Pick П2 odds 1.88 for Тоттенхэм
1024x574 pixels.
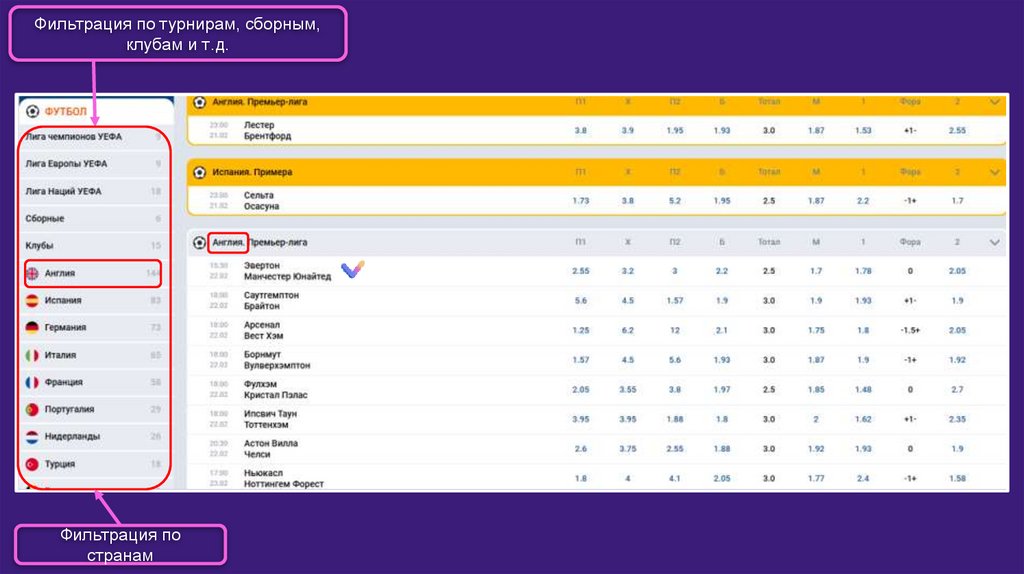(x=675, y=419)
